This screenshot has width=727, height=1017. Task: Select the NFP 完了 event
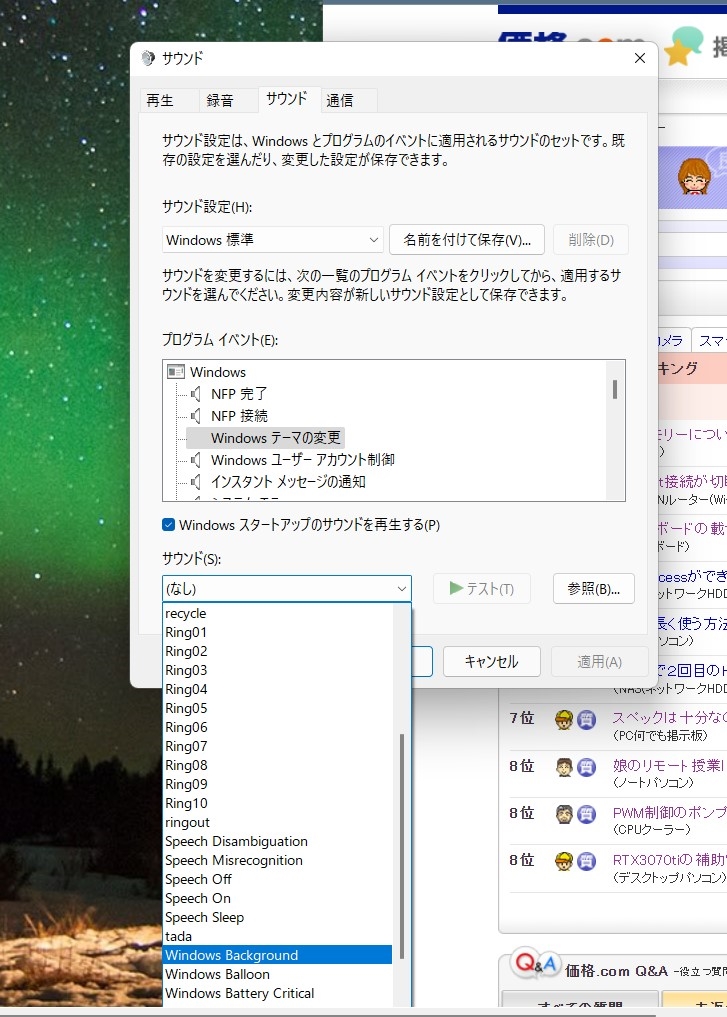coord(239,394)
